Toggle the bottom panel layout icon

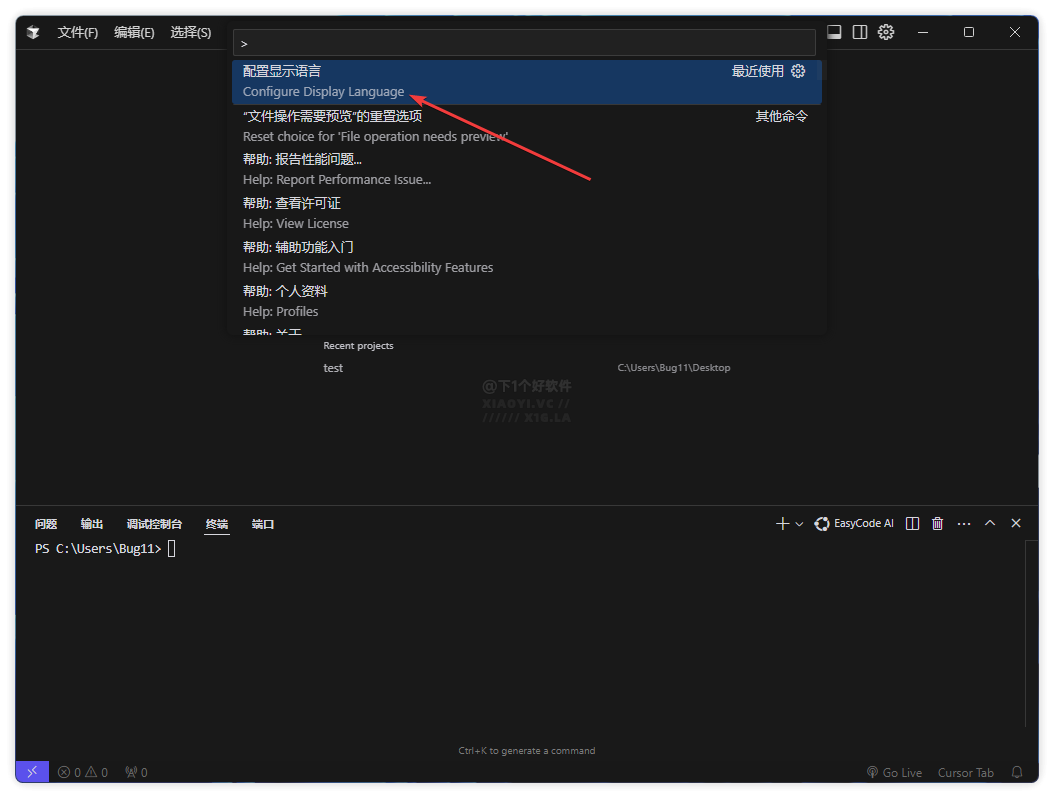pyautogui.click(x=834, y=32)
